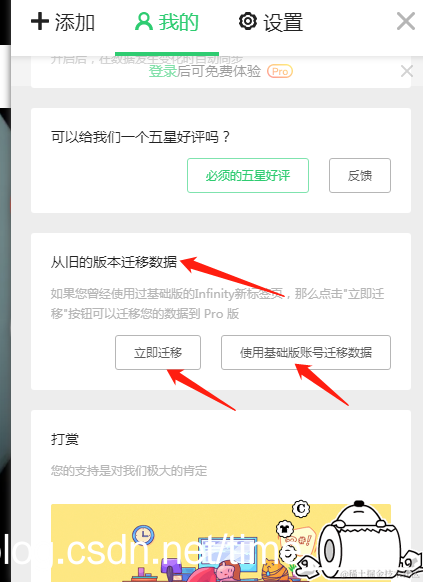Screen dimensions: 423x582
Task: Close the side panel with X
Action: (x=406, y=21)
